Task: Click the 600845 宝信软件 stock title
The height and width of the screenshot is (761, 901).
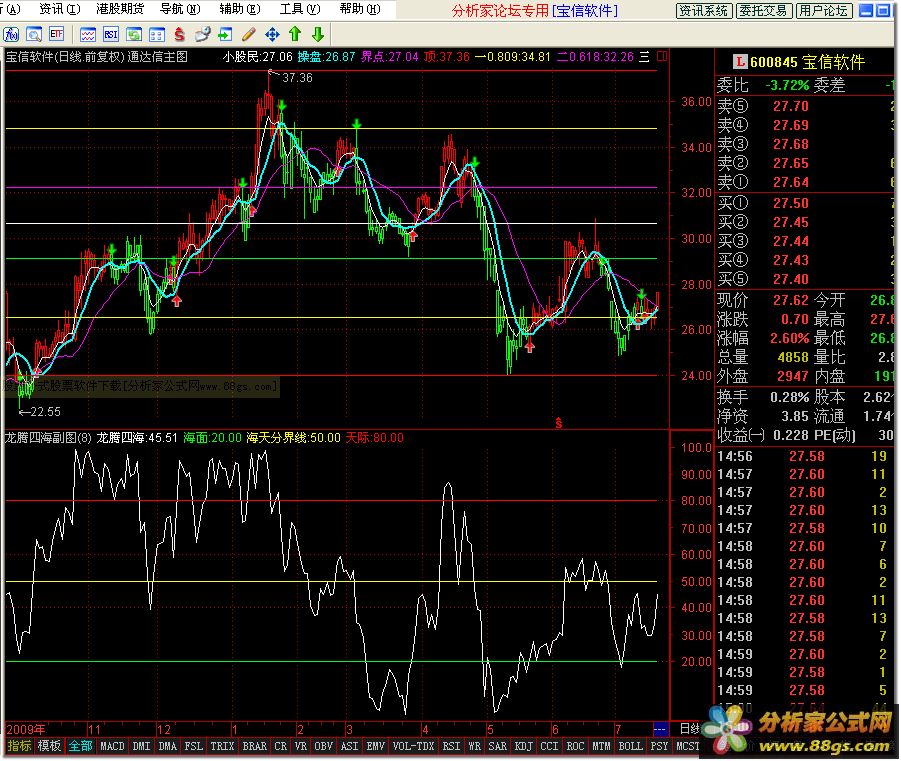Action: (x=807, y=62)
